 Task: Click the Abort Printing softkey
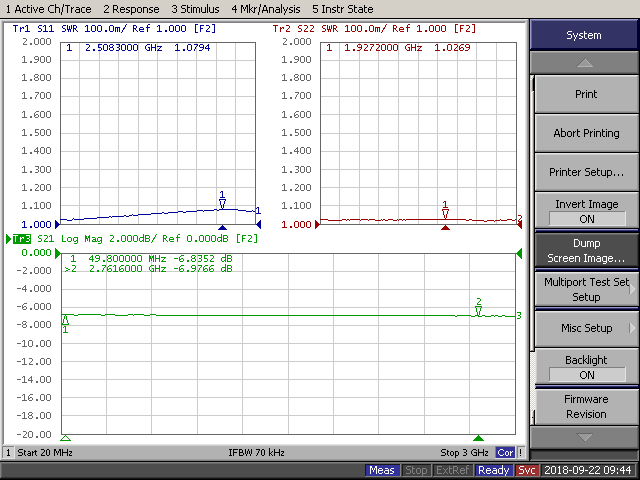(x=586, y=133)
